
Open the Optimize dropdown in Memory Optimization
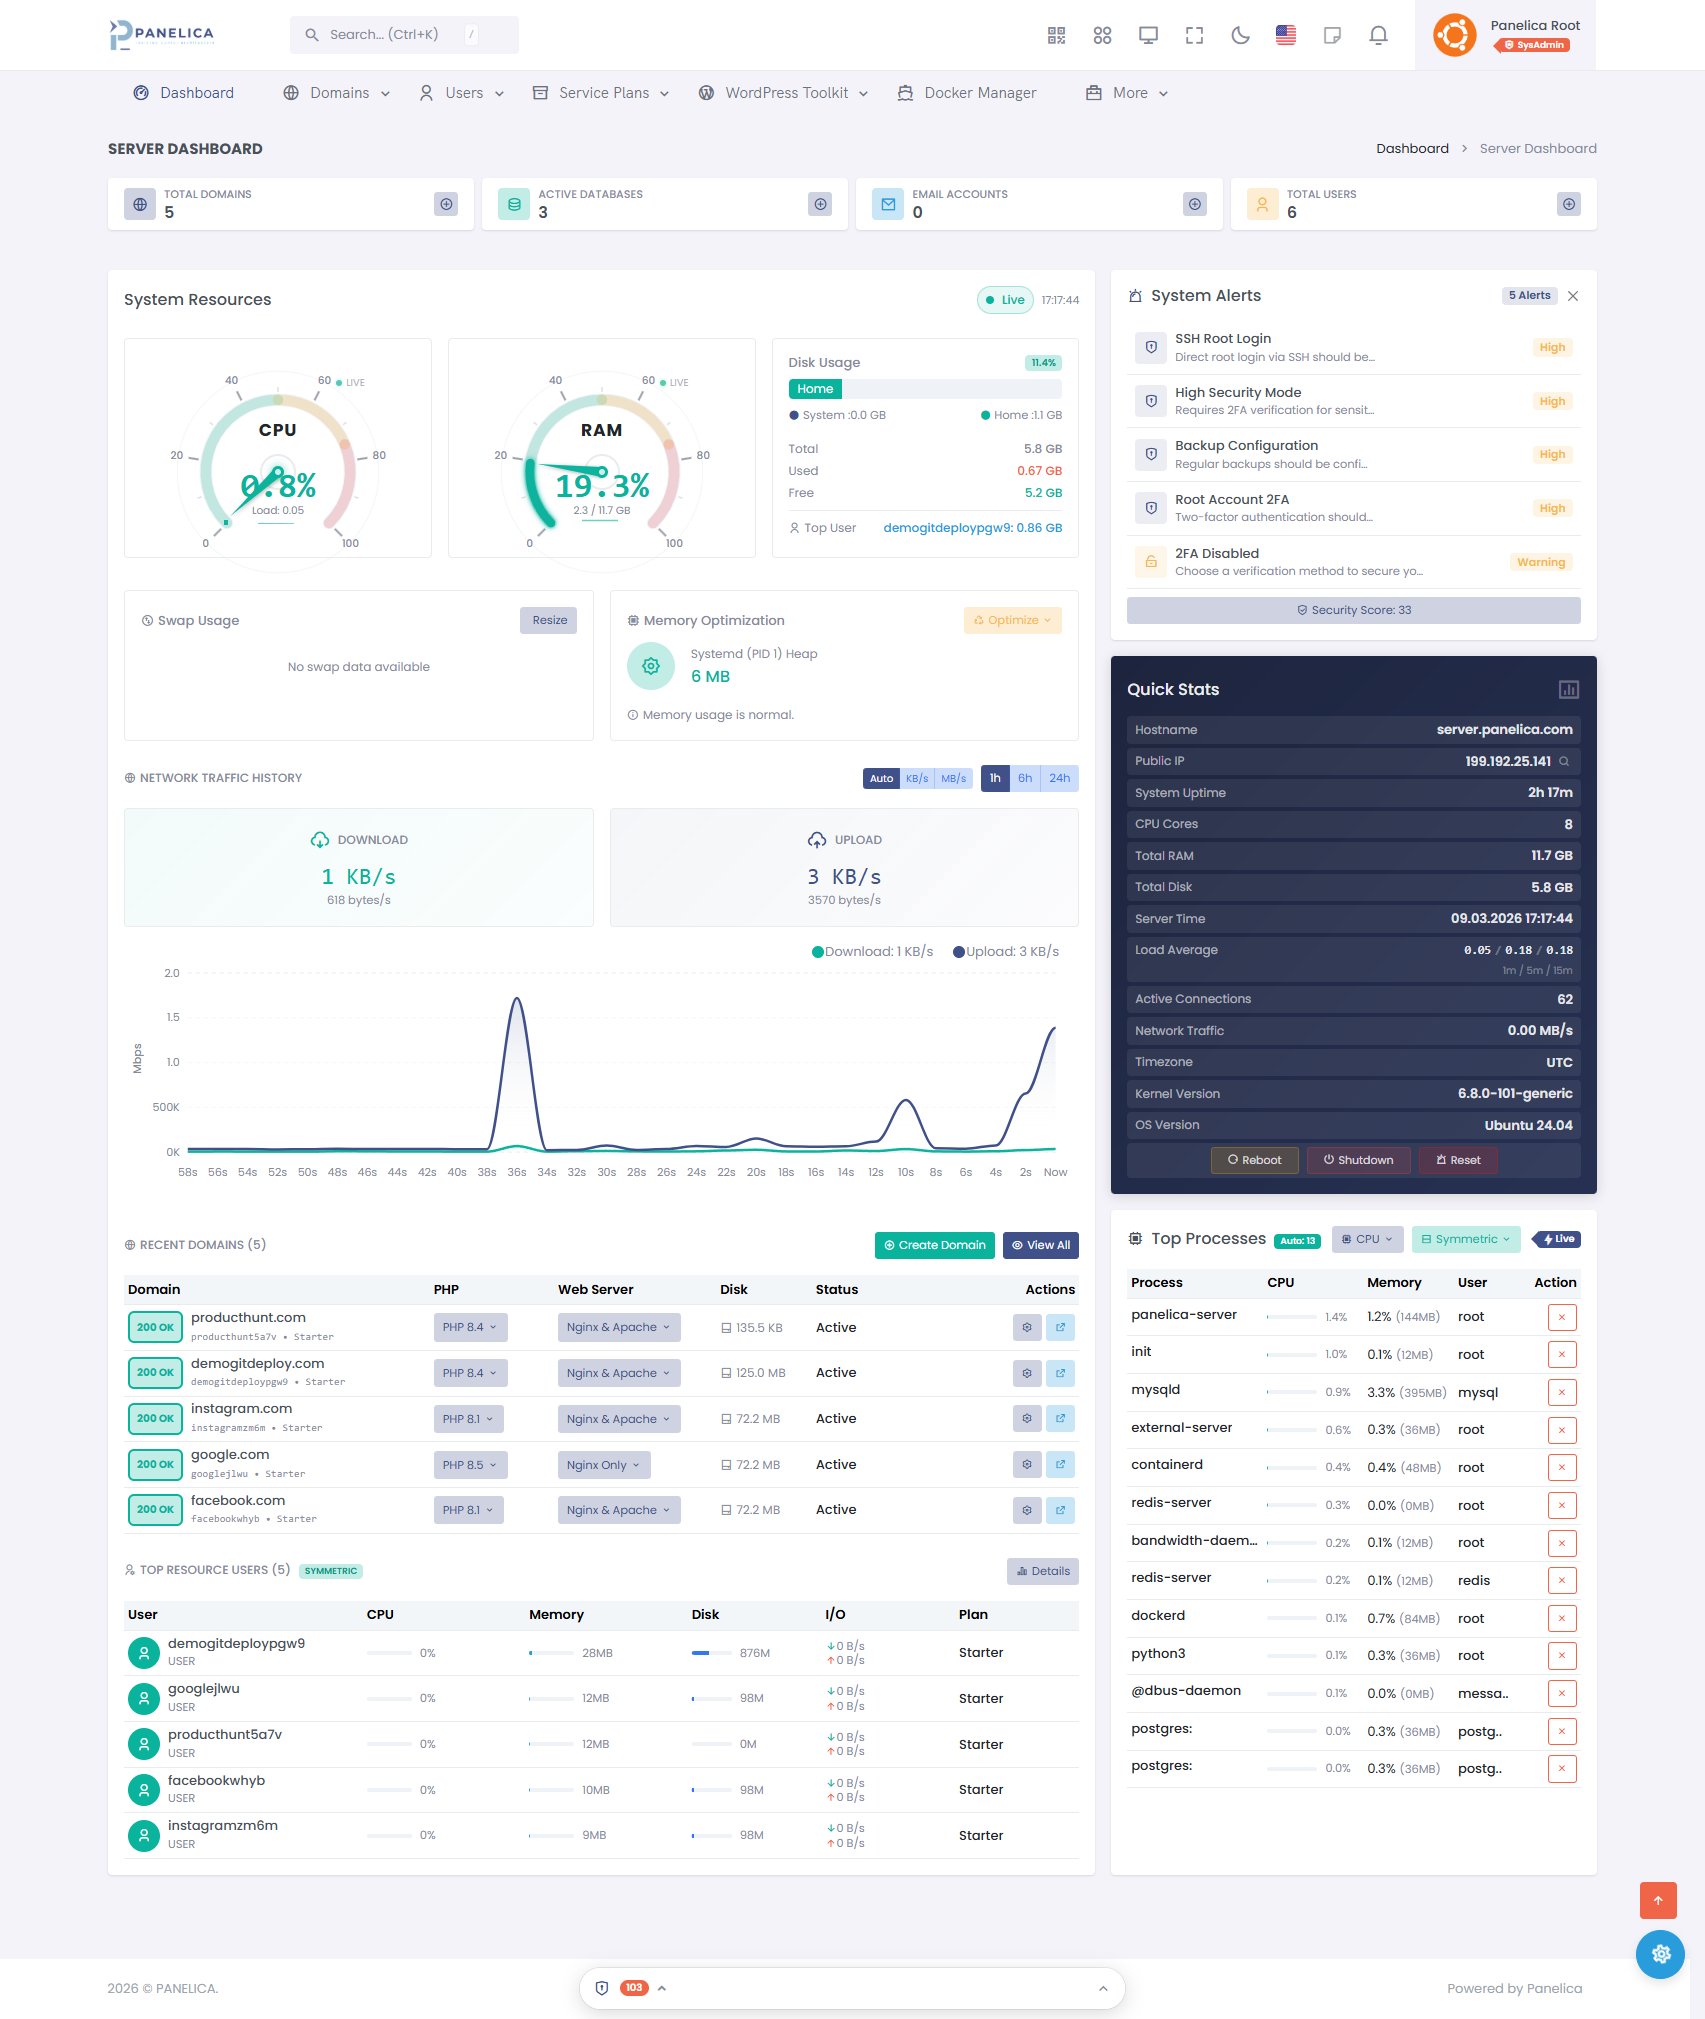click(1011, 620)
